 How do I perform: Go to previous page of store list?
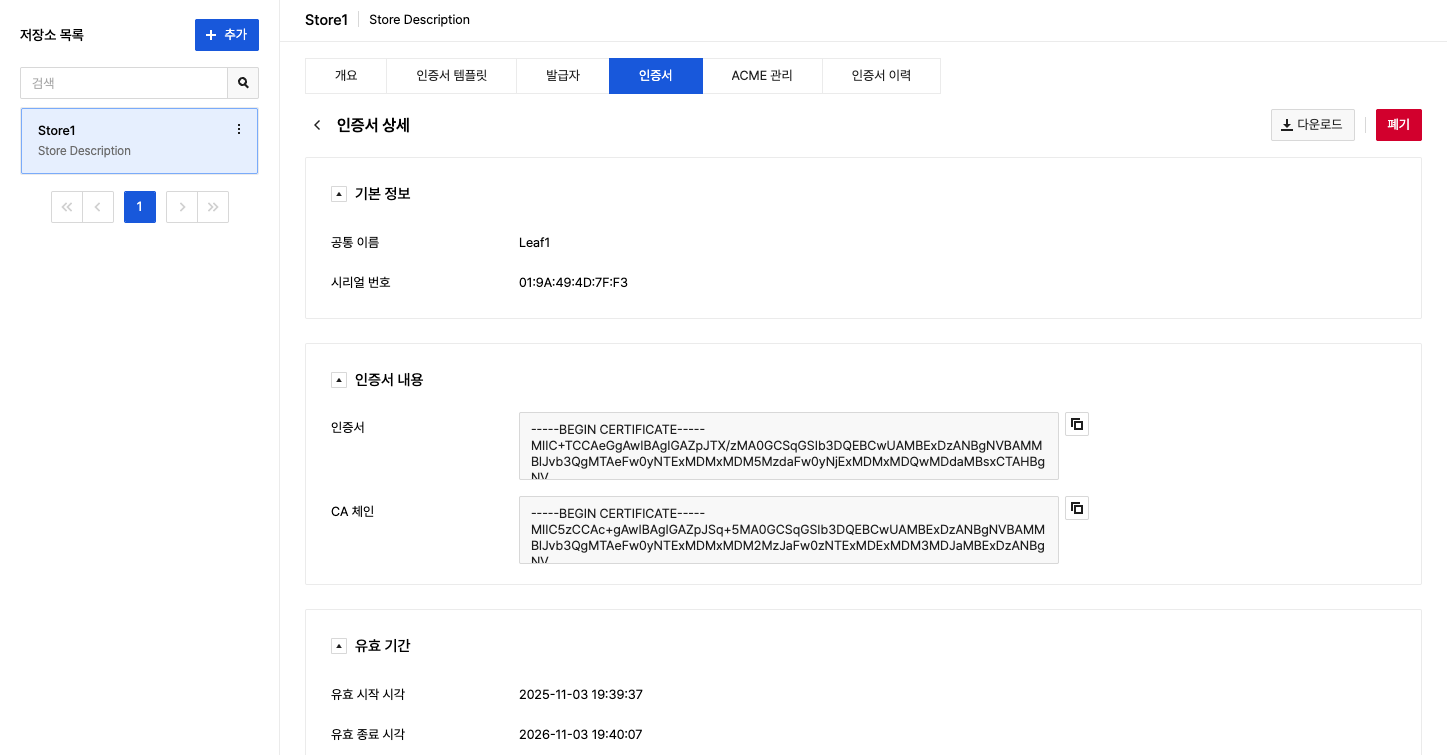click(98, 207)
